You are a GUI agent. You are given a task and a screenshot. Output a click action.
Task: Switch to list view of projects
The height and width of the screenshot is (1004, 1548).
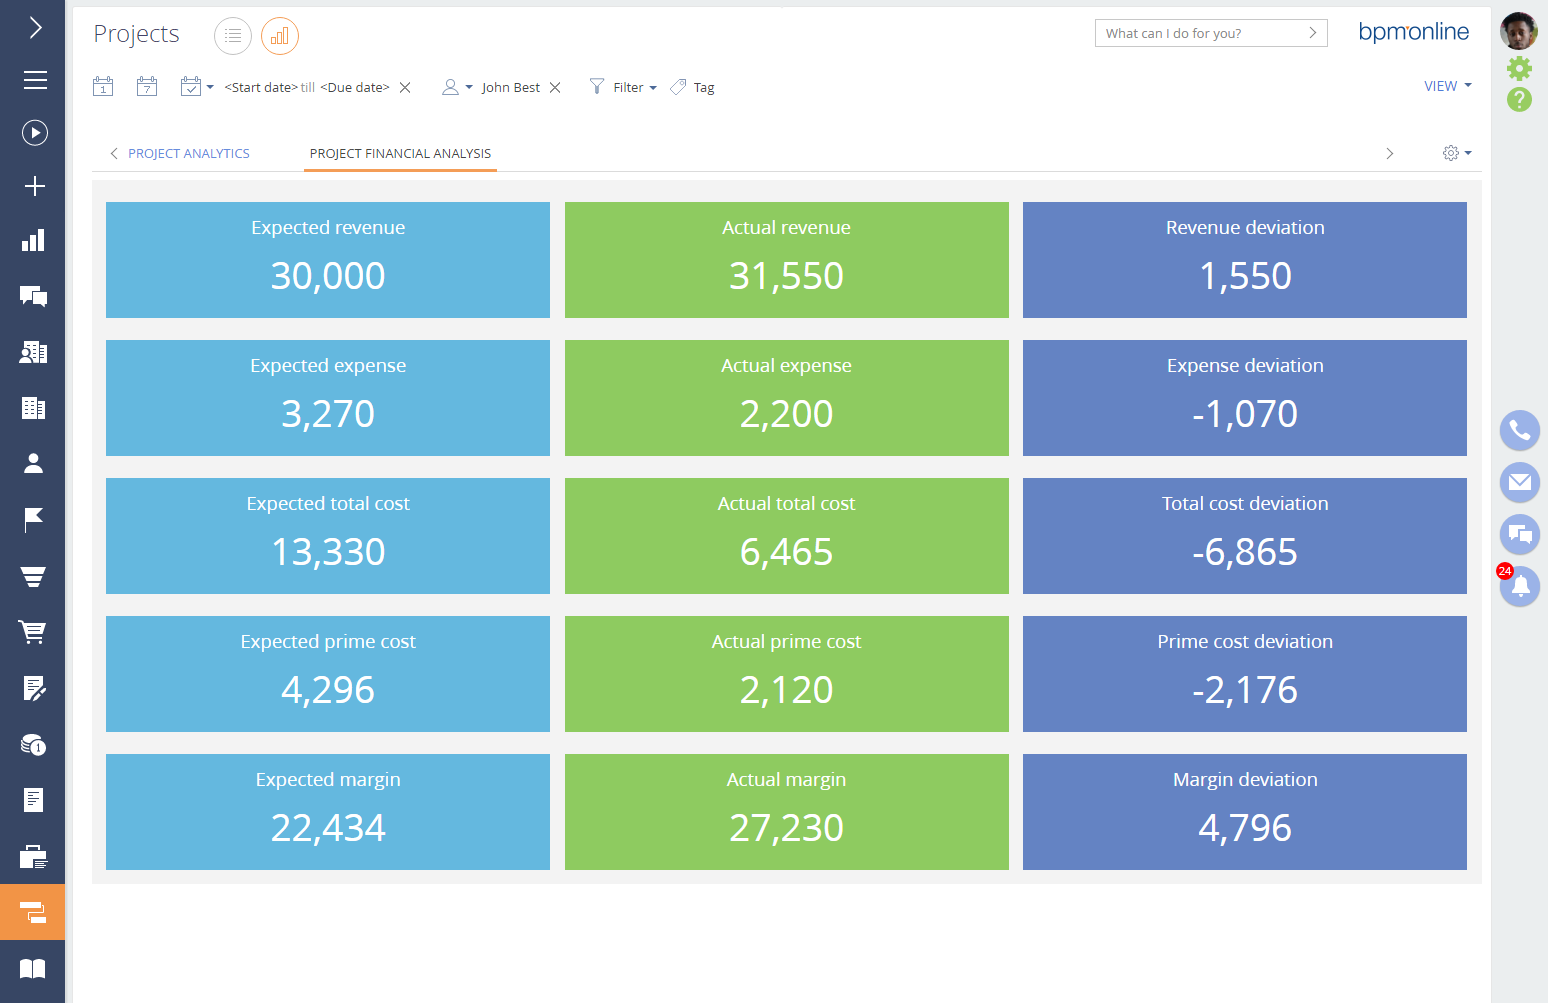(x=232, y=36)
